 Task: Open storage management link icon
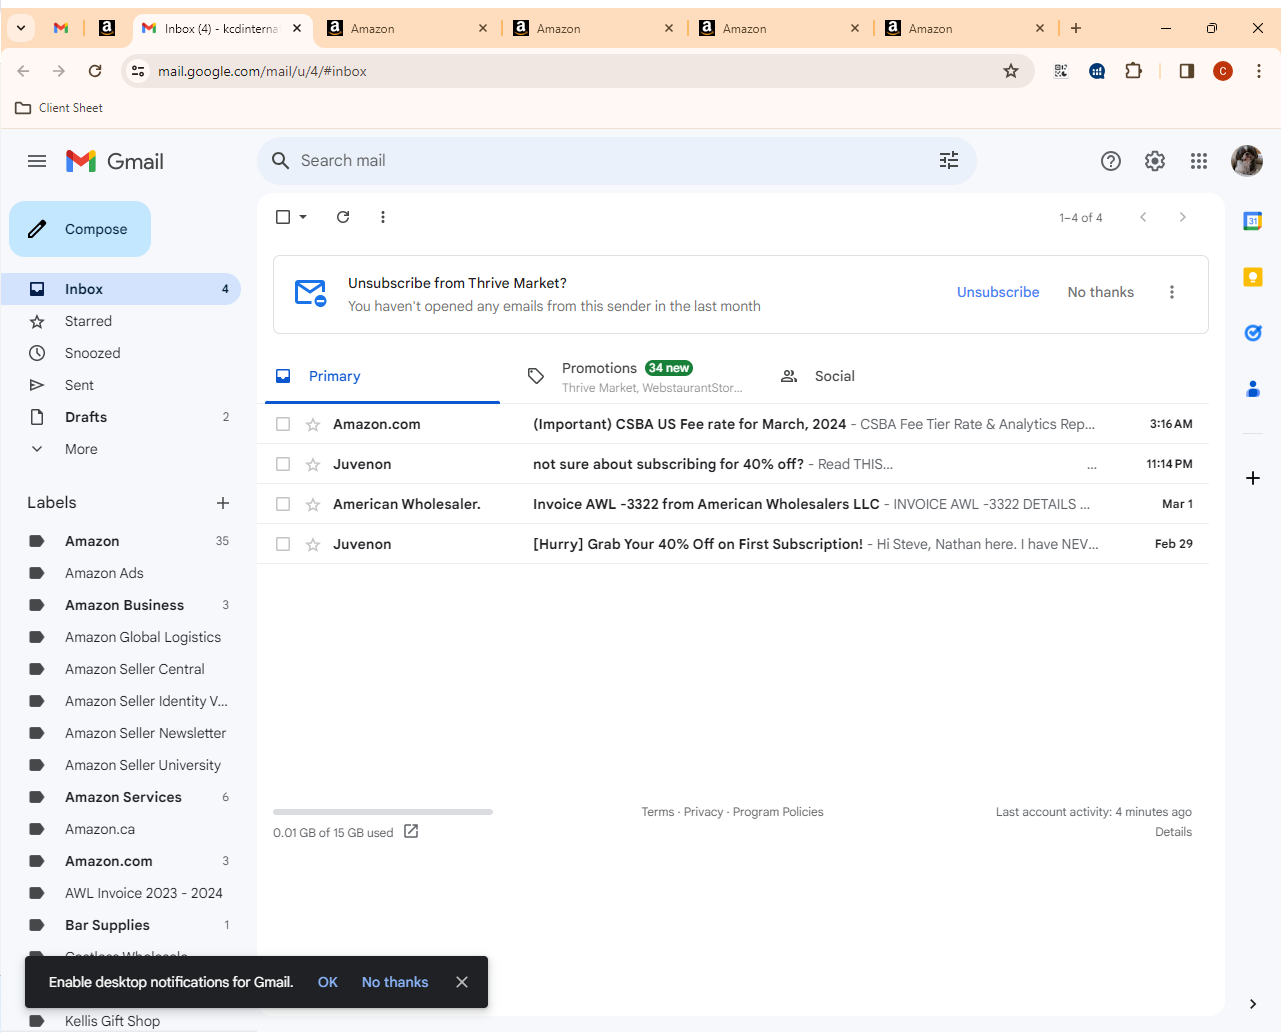pos(411,831)
